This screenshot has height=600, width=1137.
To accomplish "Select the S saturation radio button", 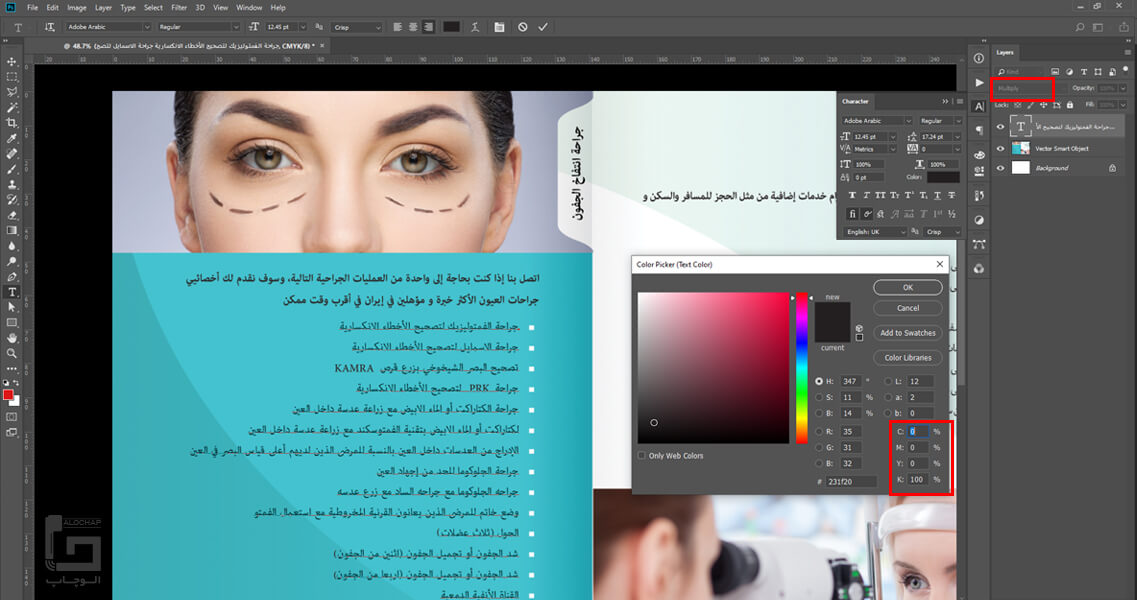I will [x=819, y=398].
